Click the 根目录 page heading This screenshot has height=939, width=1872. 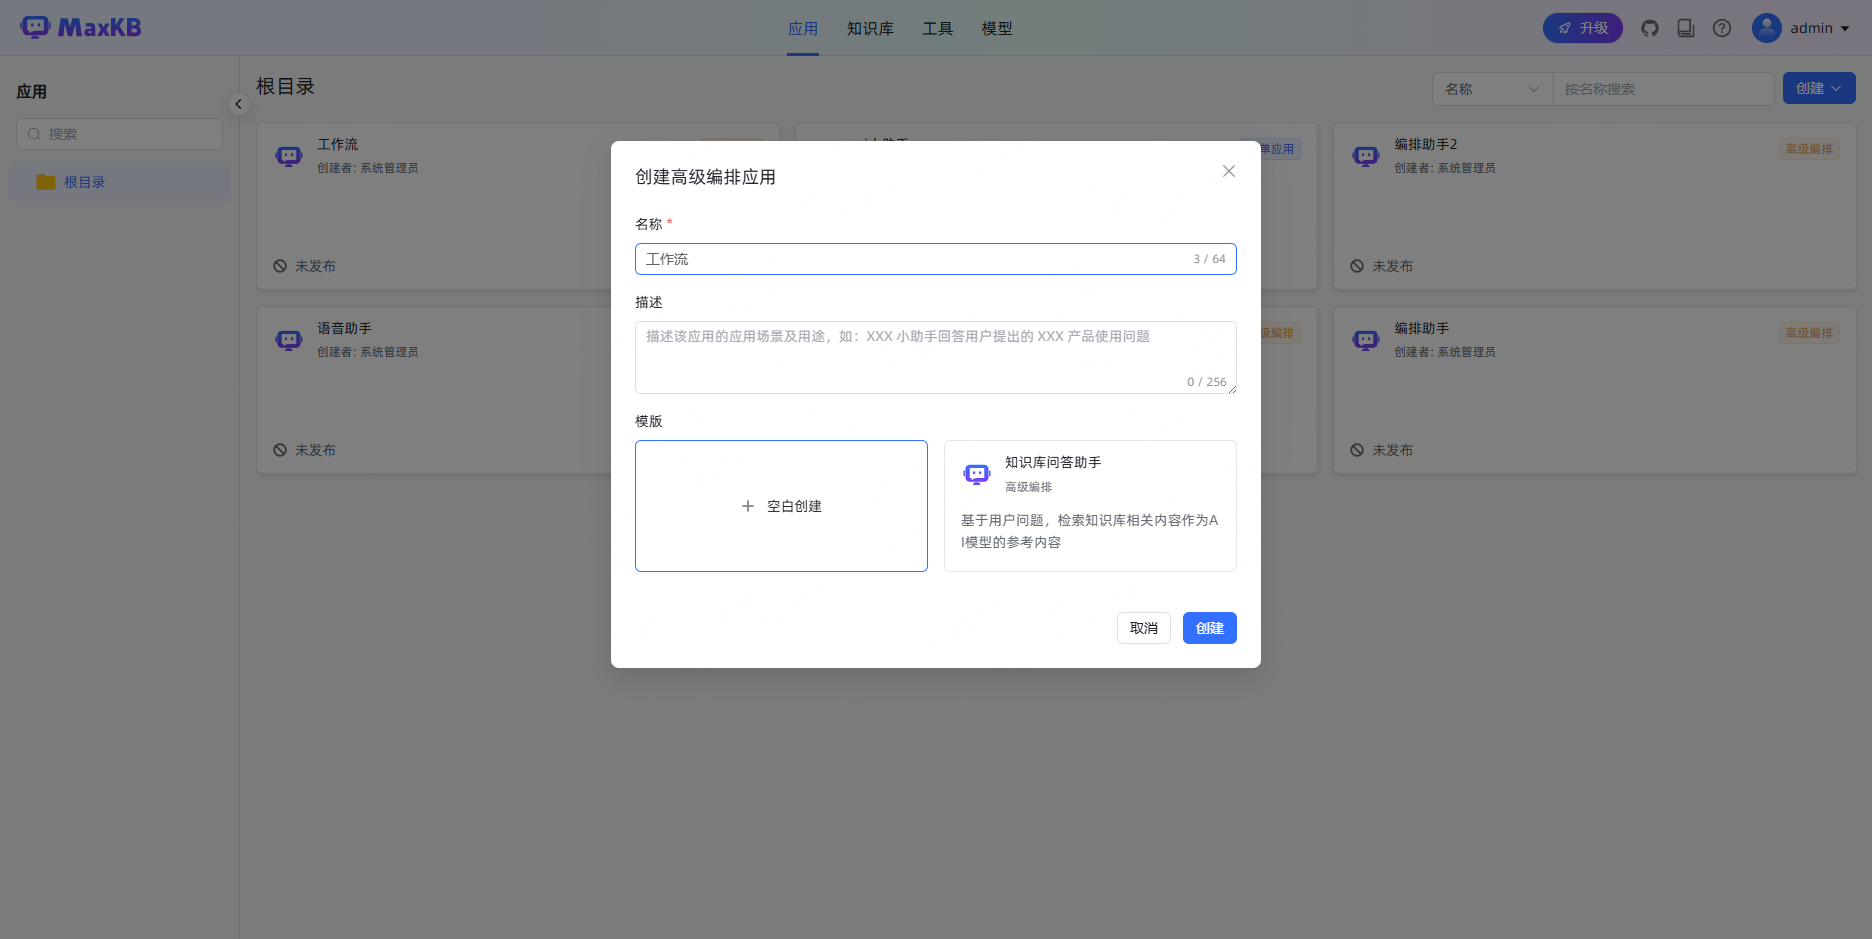pyautogui.click(x=285, y=87)
